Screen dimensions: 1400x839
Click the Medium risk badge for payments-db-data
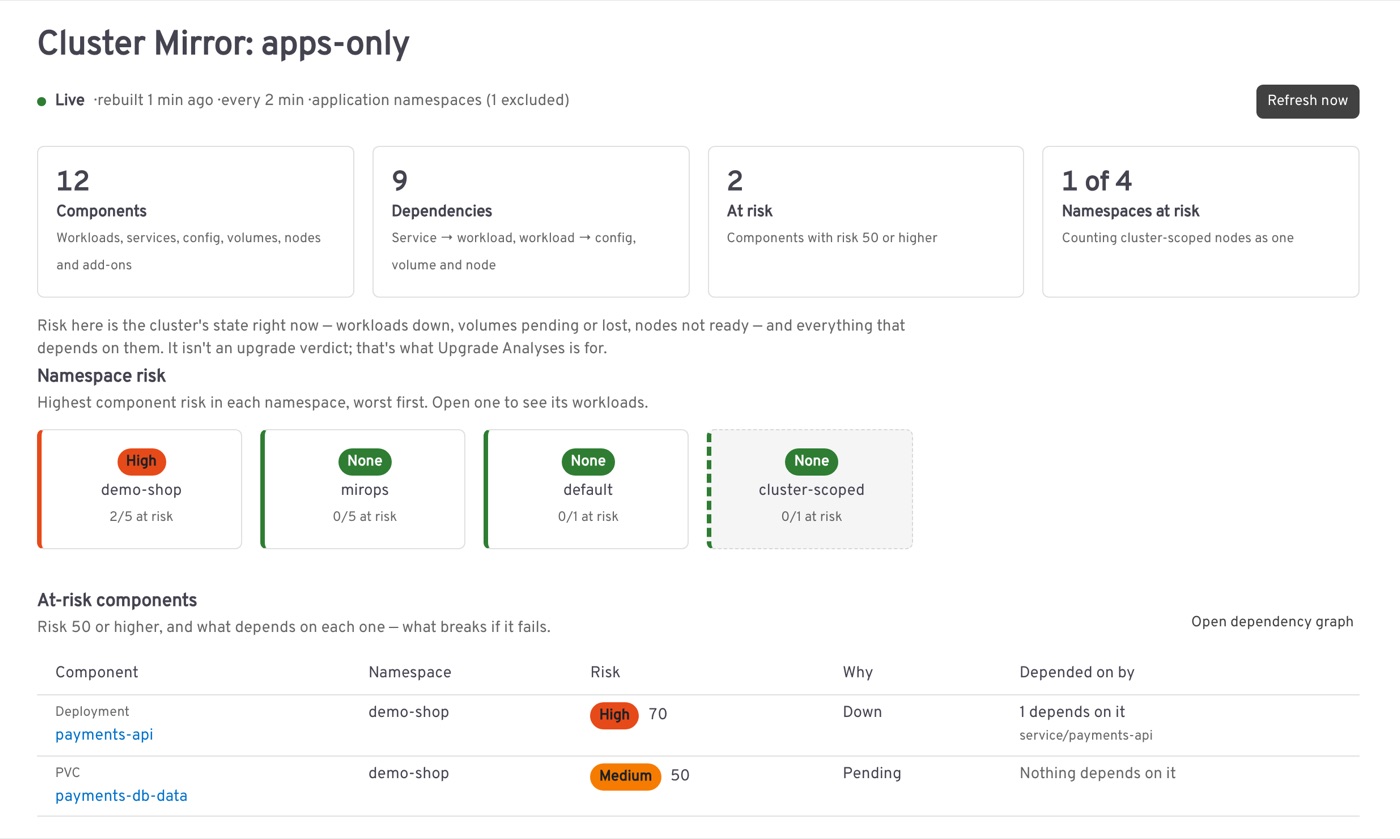click(626, 777)
